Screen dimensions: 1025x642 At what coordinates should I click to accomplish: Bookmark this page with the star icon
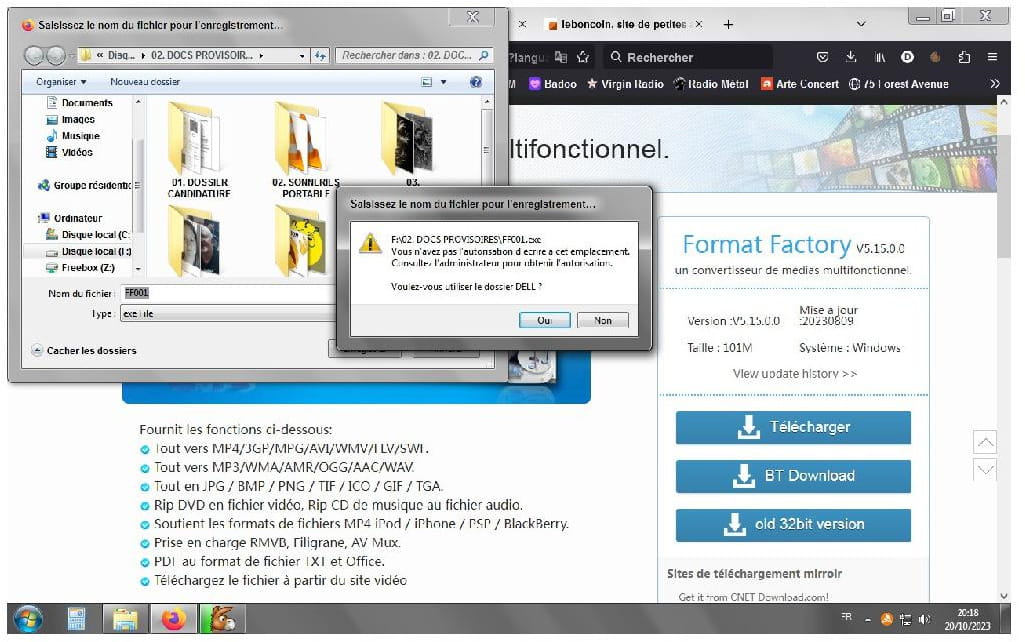(583, 58)
